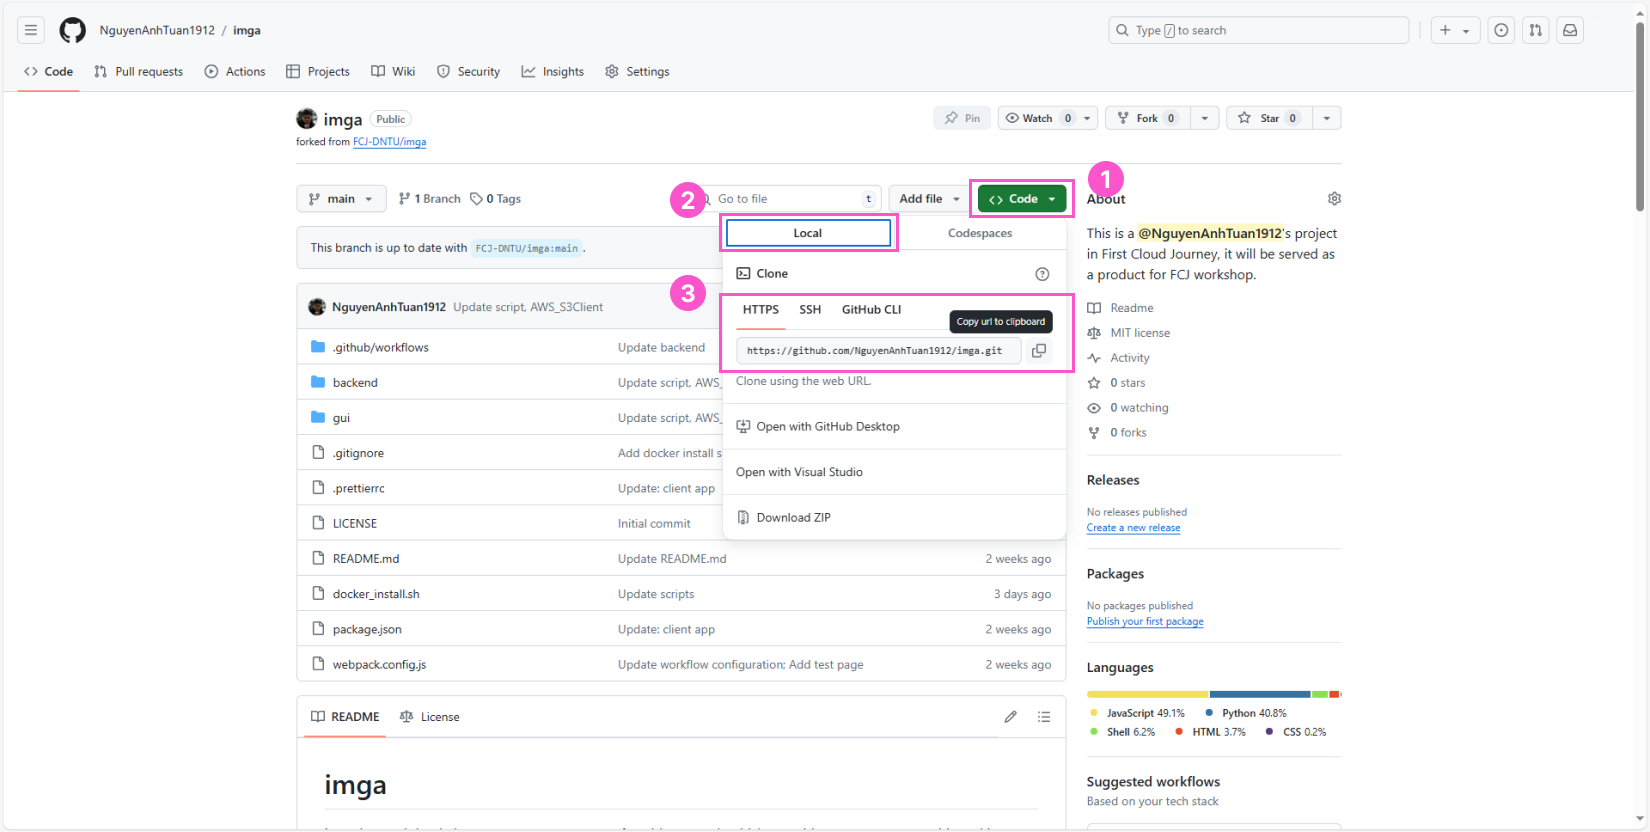This screenshot has width=1650, height=832.
Task: Open with Visual Studio
Action: point(799,472)
